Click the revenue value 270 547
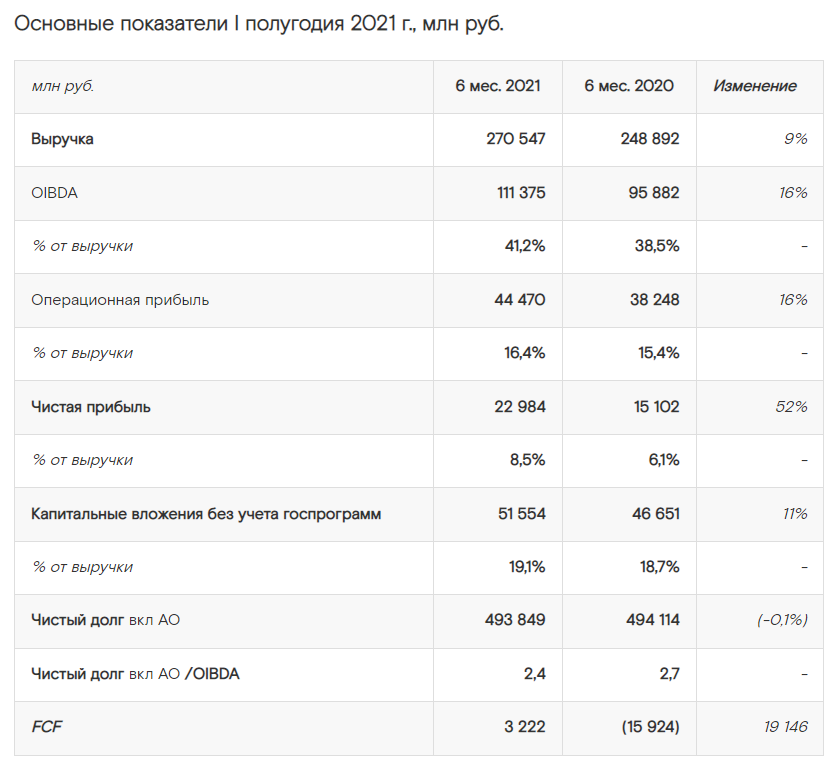 [516, 139]
